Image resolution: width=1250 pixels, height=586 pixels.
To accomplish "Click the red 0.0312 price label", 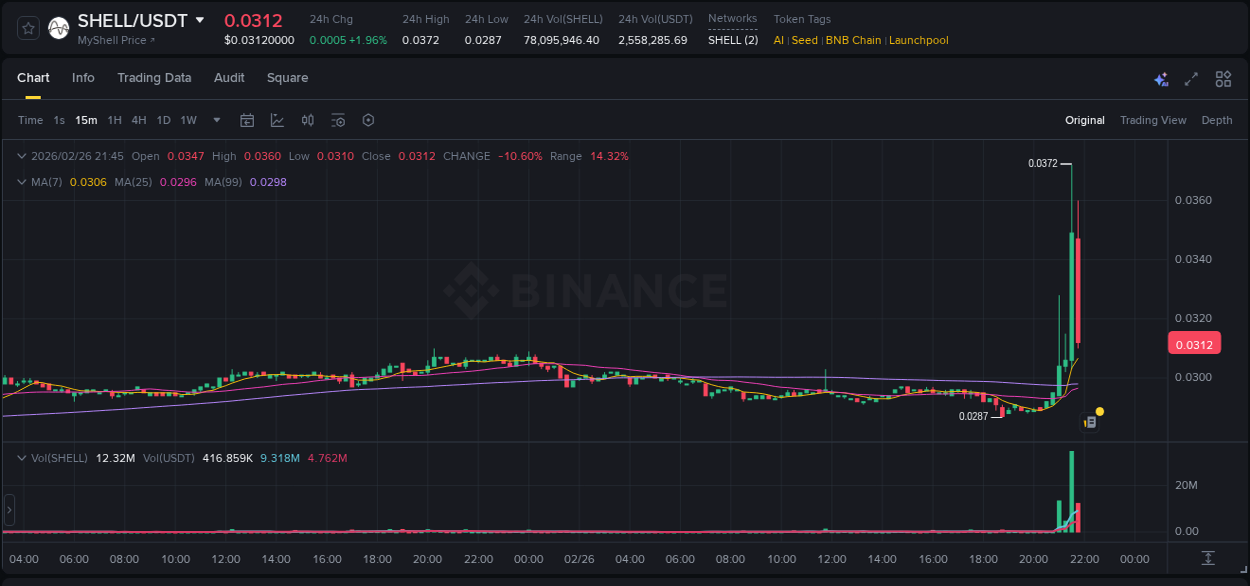I will 1194,343.
